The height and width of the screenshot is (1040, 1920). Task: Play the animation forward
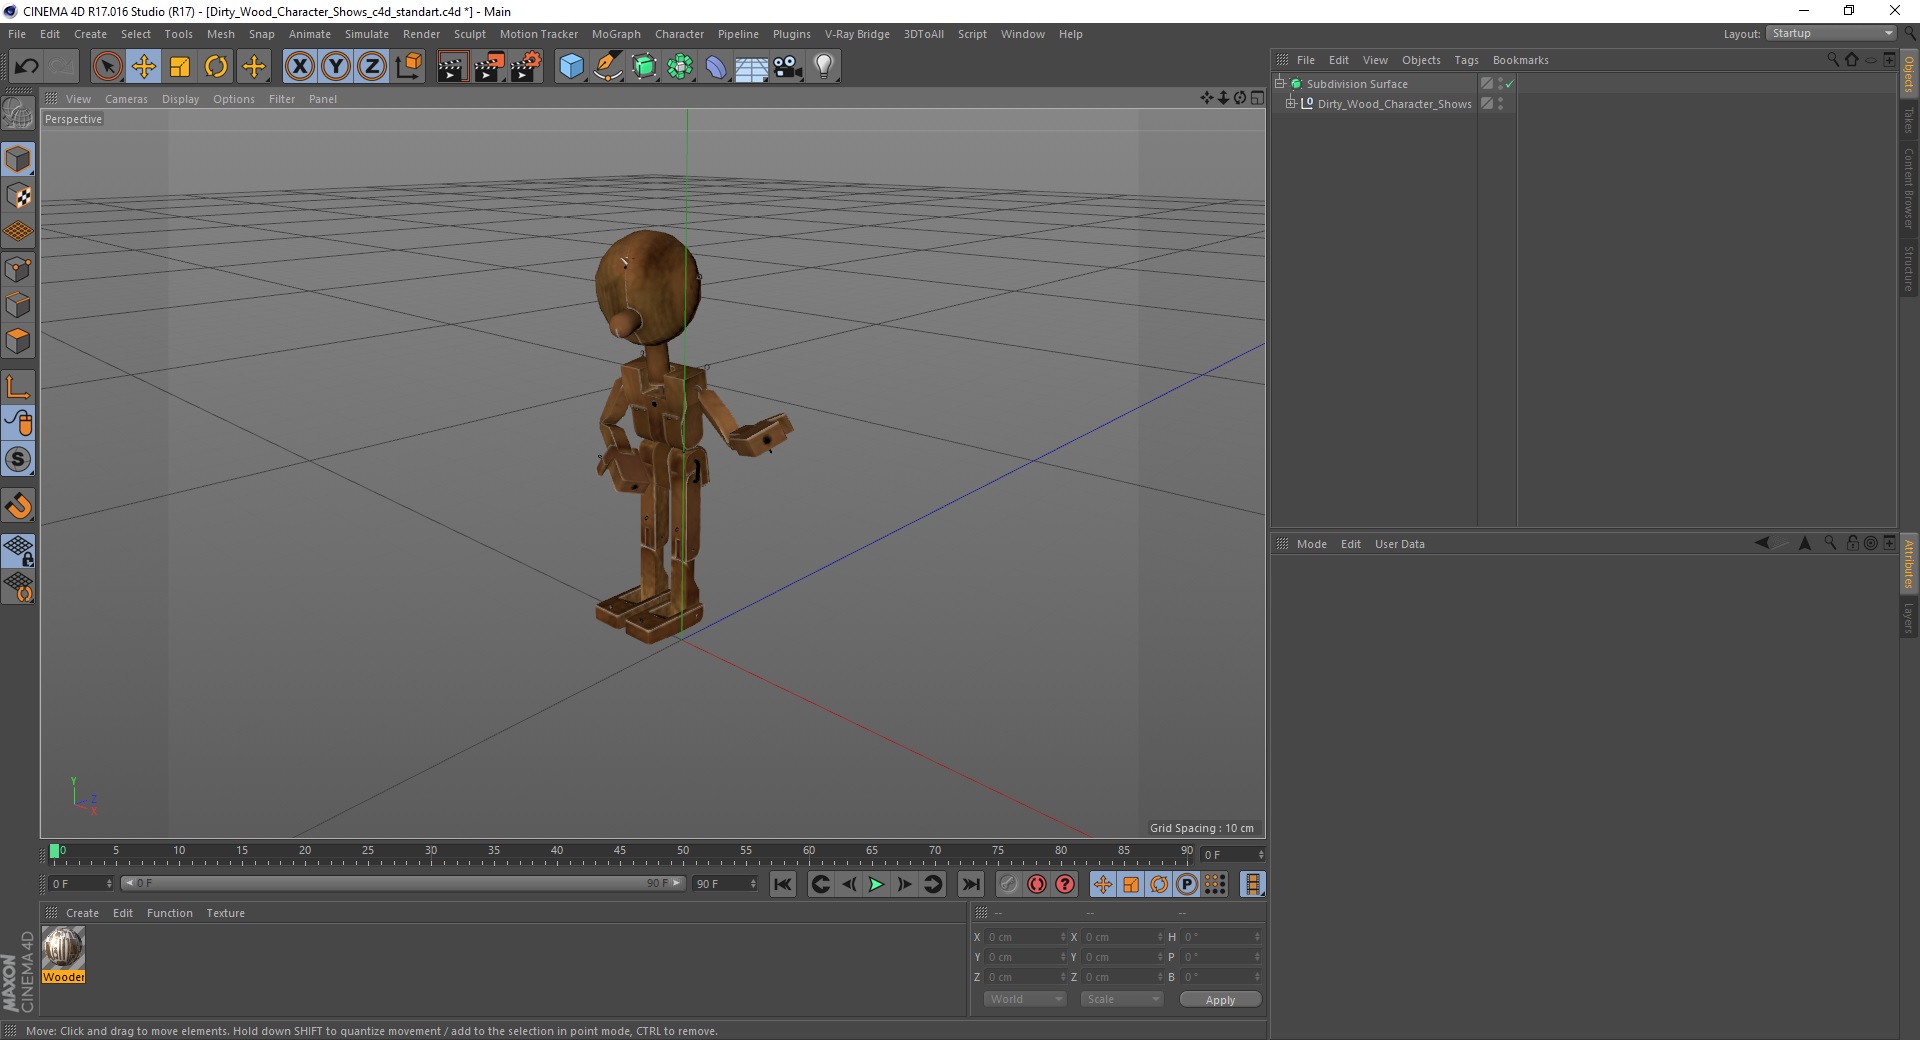876,884
